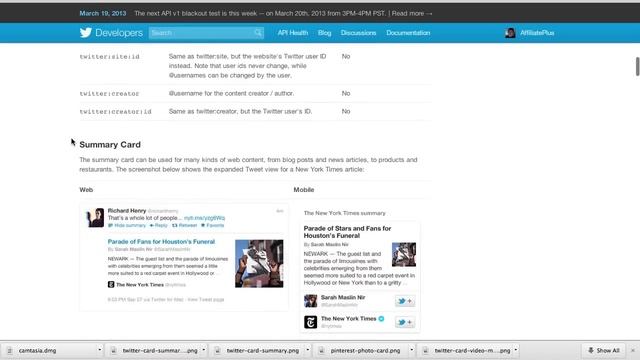Click Sarah Maslin Nir avatar in mobile card

310,301
